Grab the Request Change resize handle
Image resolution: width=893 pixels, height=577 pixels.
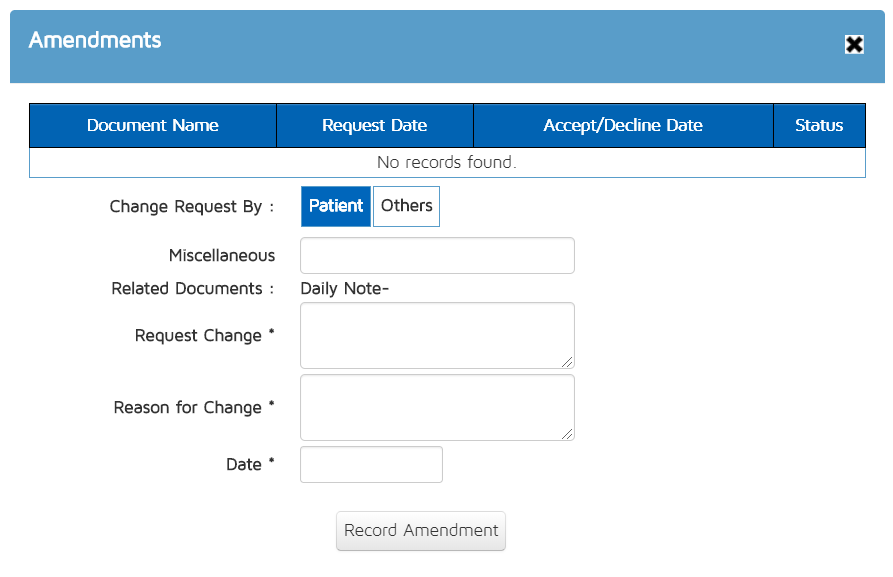coord(568,362)
